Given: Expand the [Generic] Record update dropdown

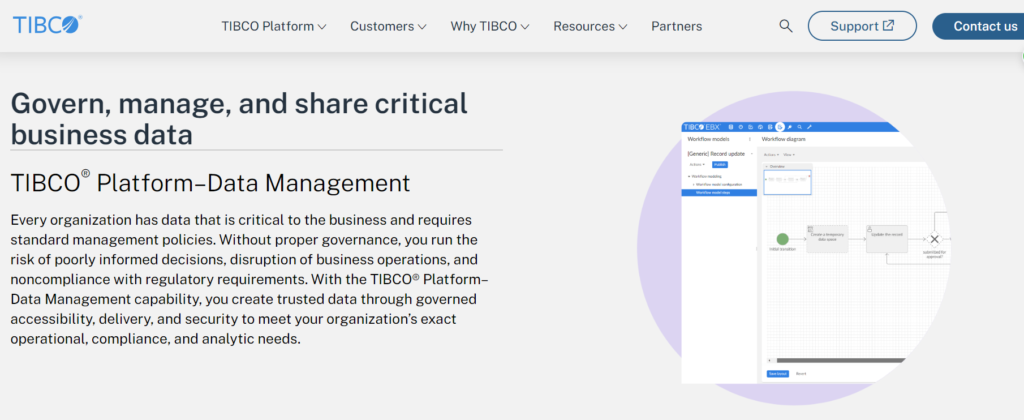Looking at the screenshot, I should click(752, 153).
